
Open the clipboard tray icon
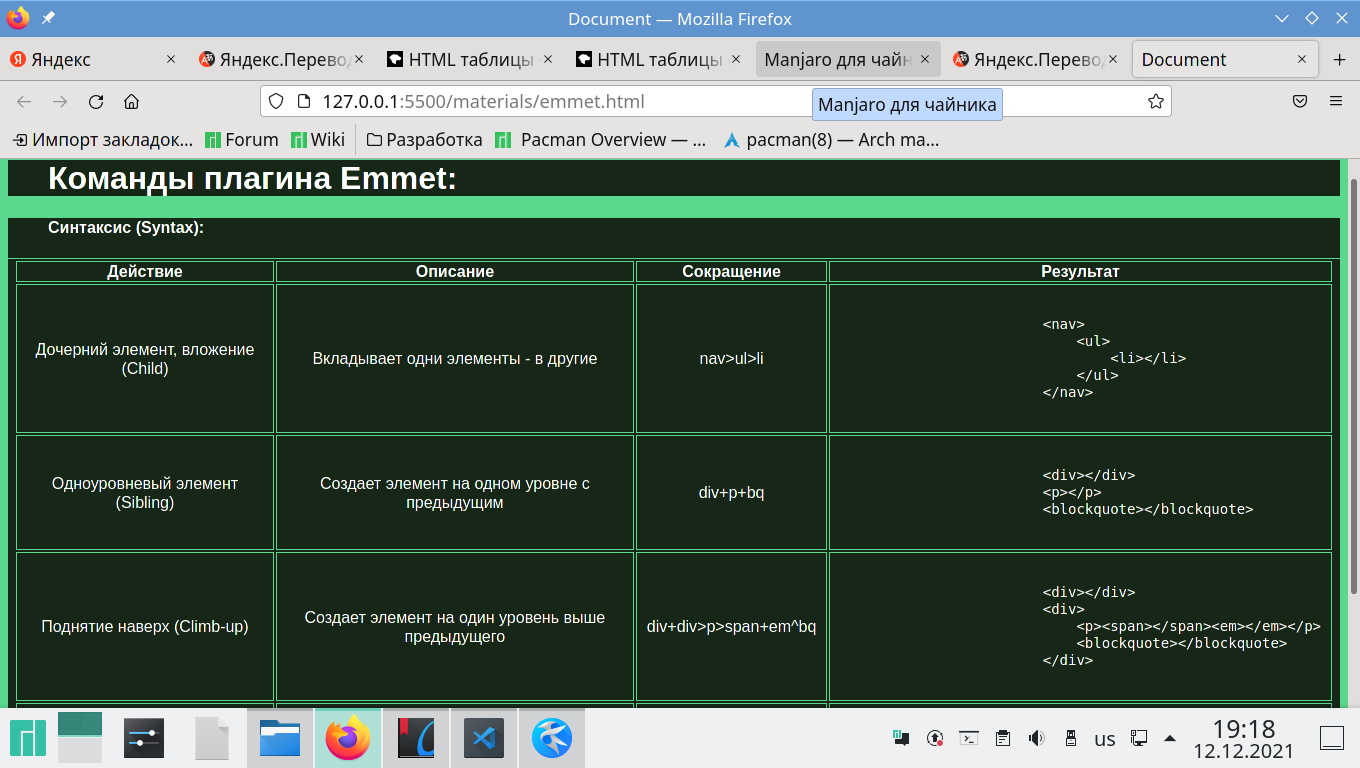coord(1002,738)
